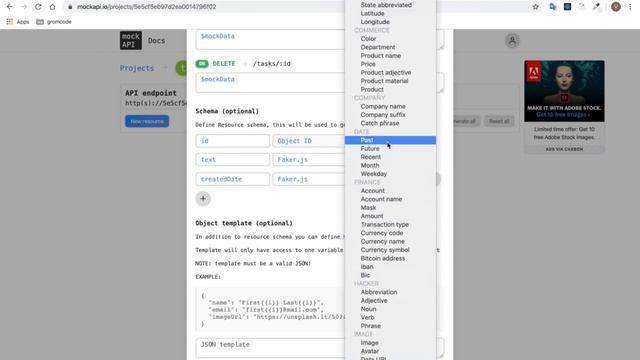Viewport: 640px width, 360px height.
Task: Open the Apps shortcut in bookmarks bar
Action: (18, 22)
